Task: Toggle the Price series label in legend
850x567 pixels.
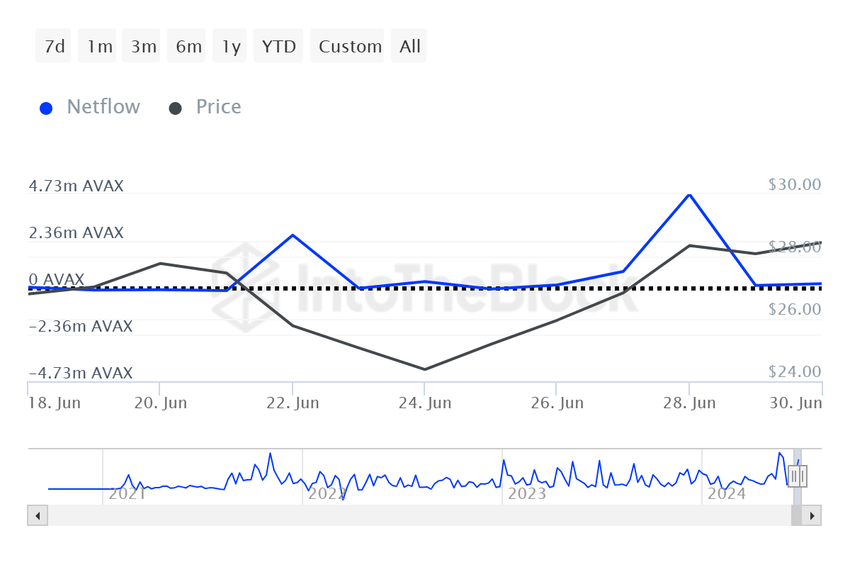Action: tap(218, 107)
